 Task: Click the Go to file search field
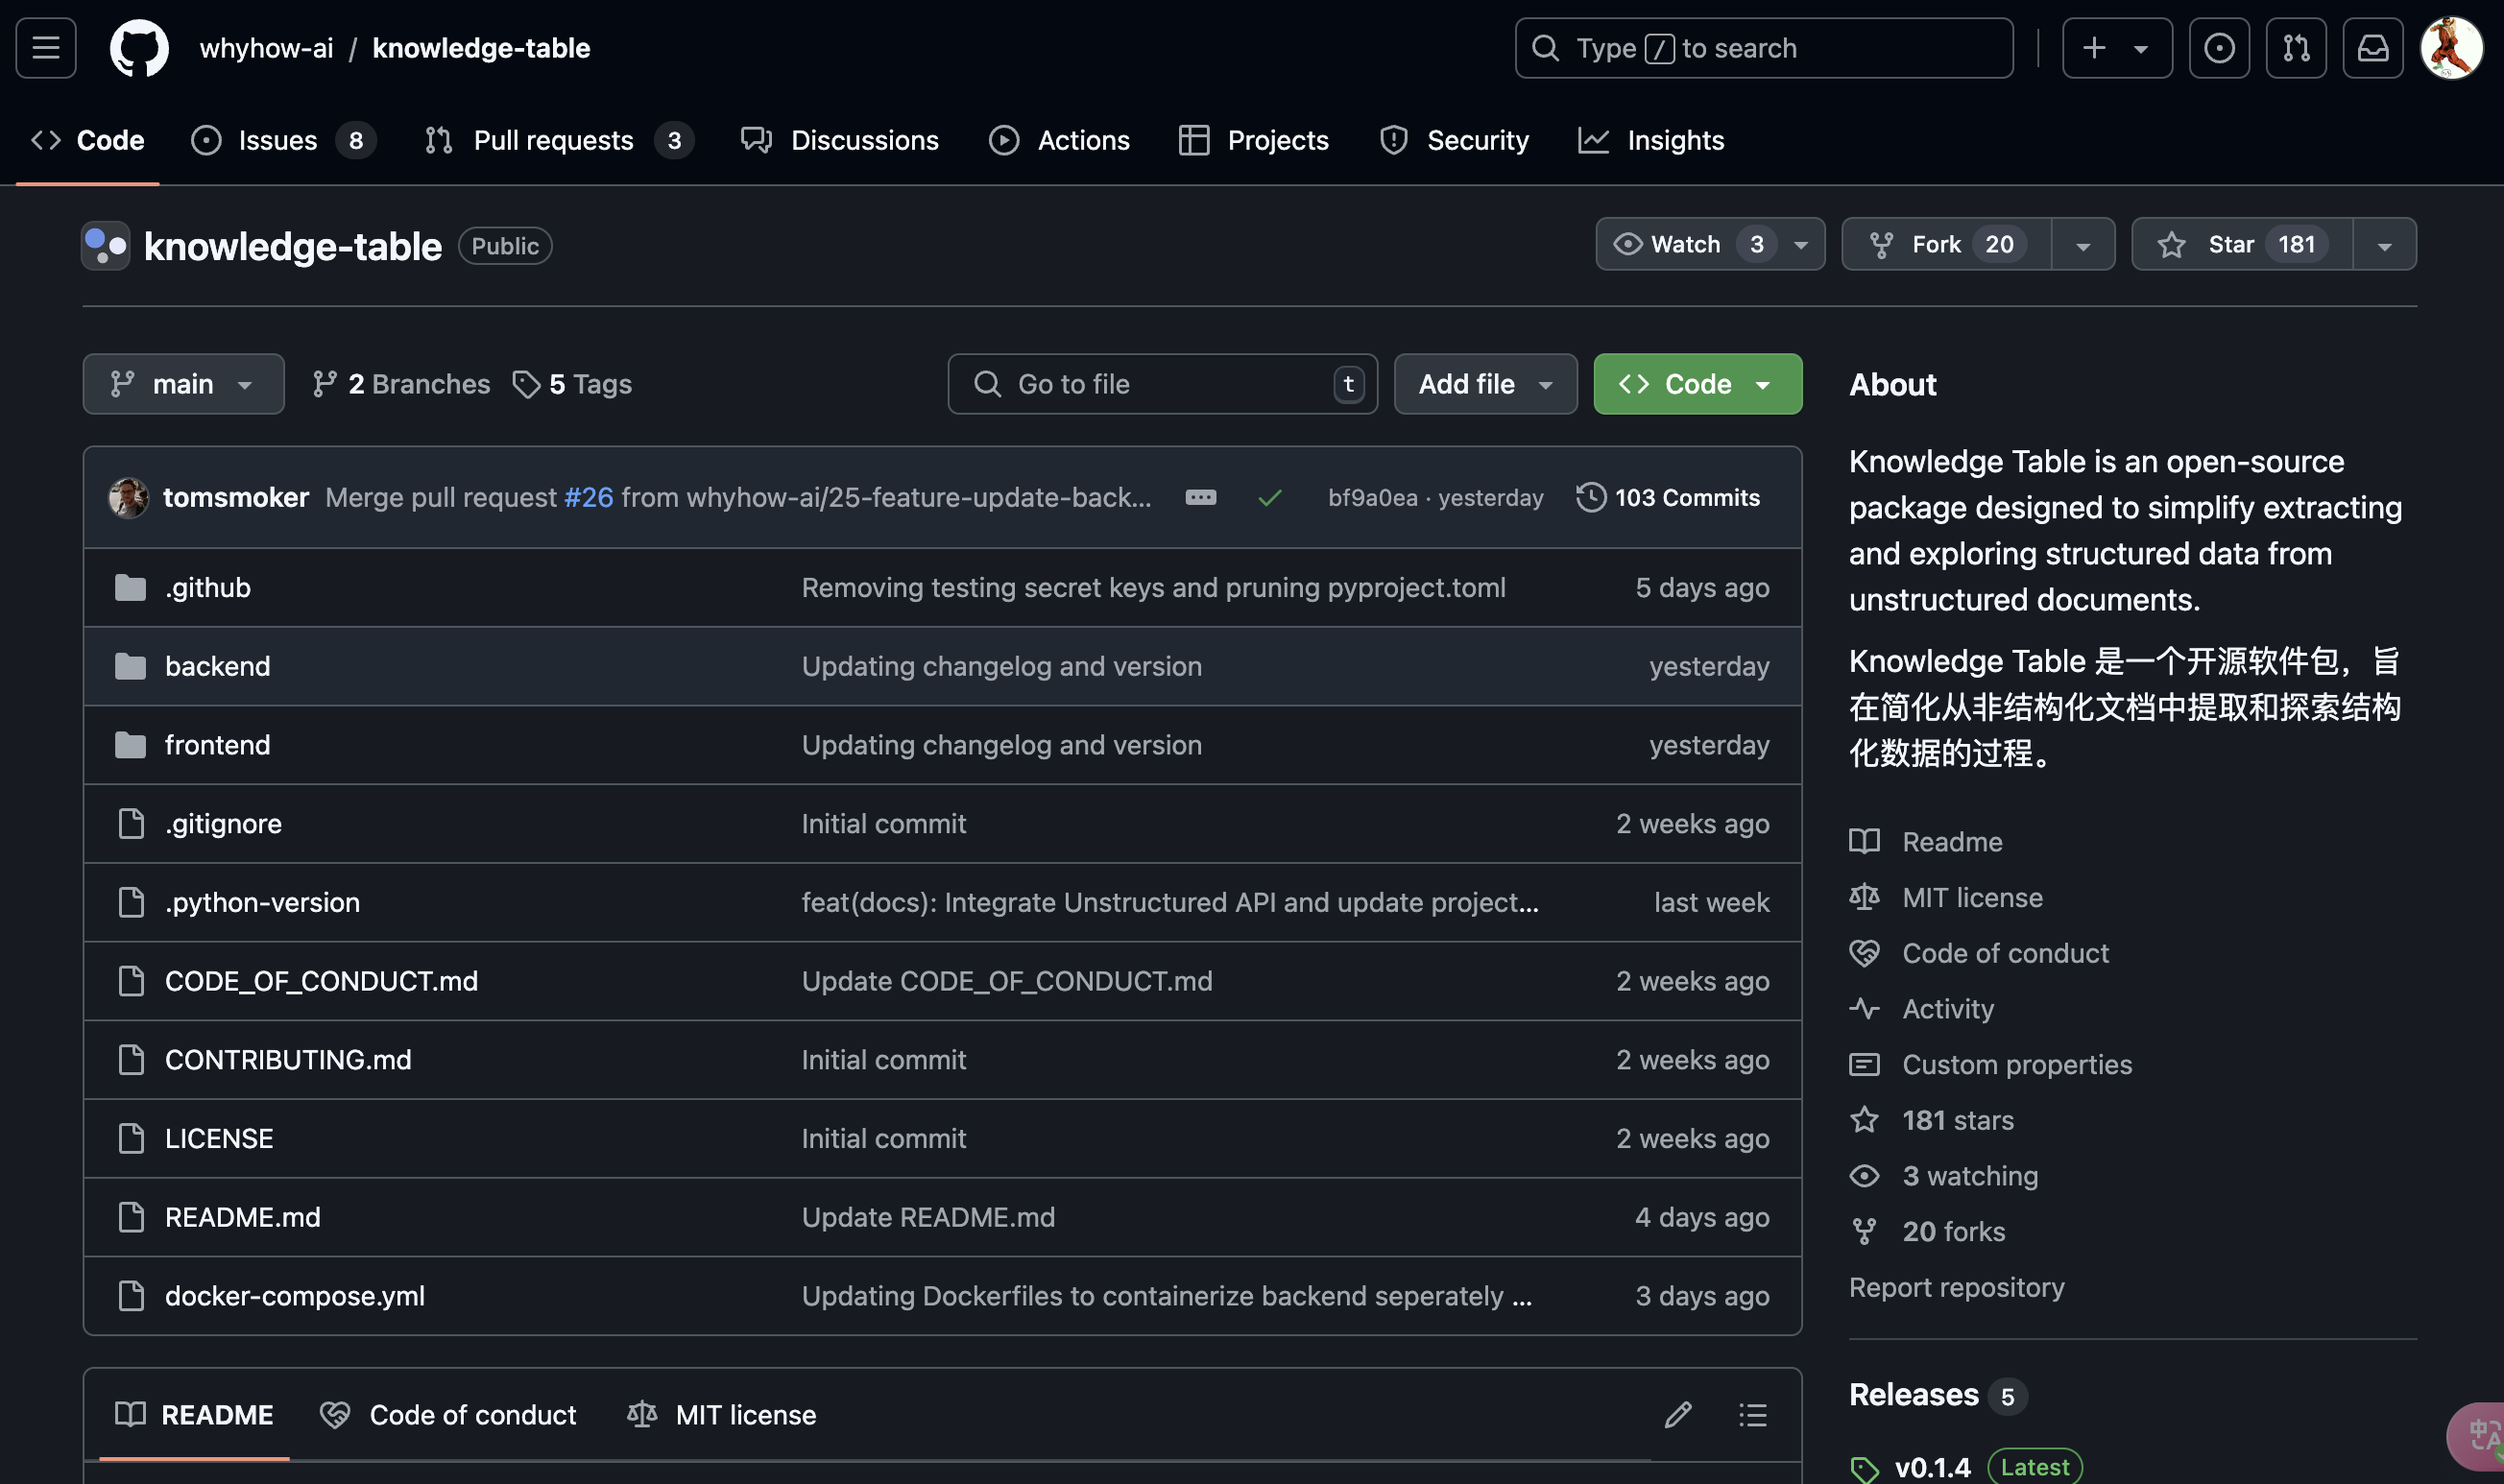(1162, 384)
